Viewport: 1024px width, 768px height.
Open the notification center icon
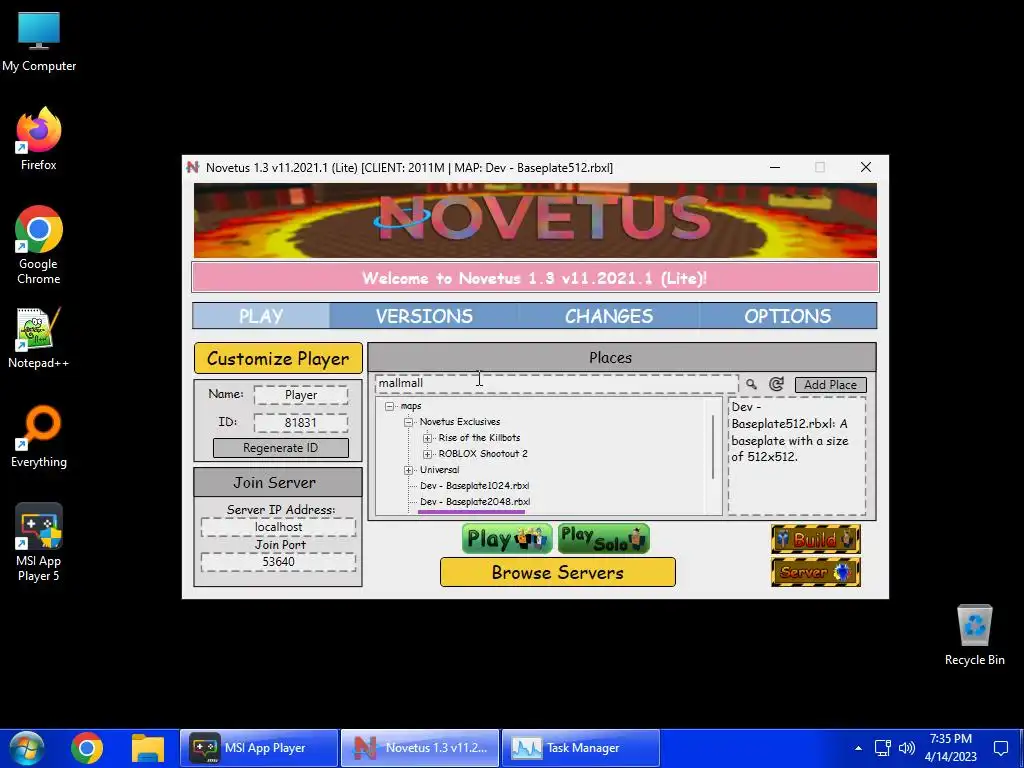(1001, 748)
